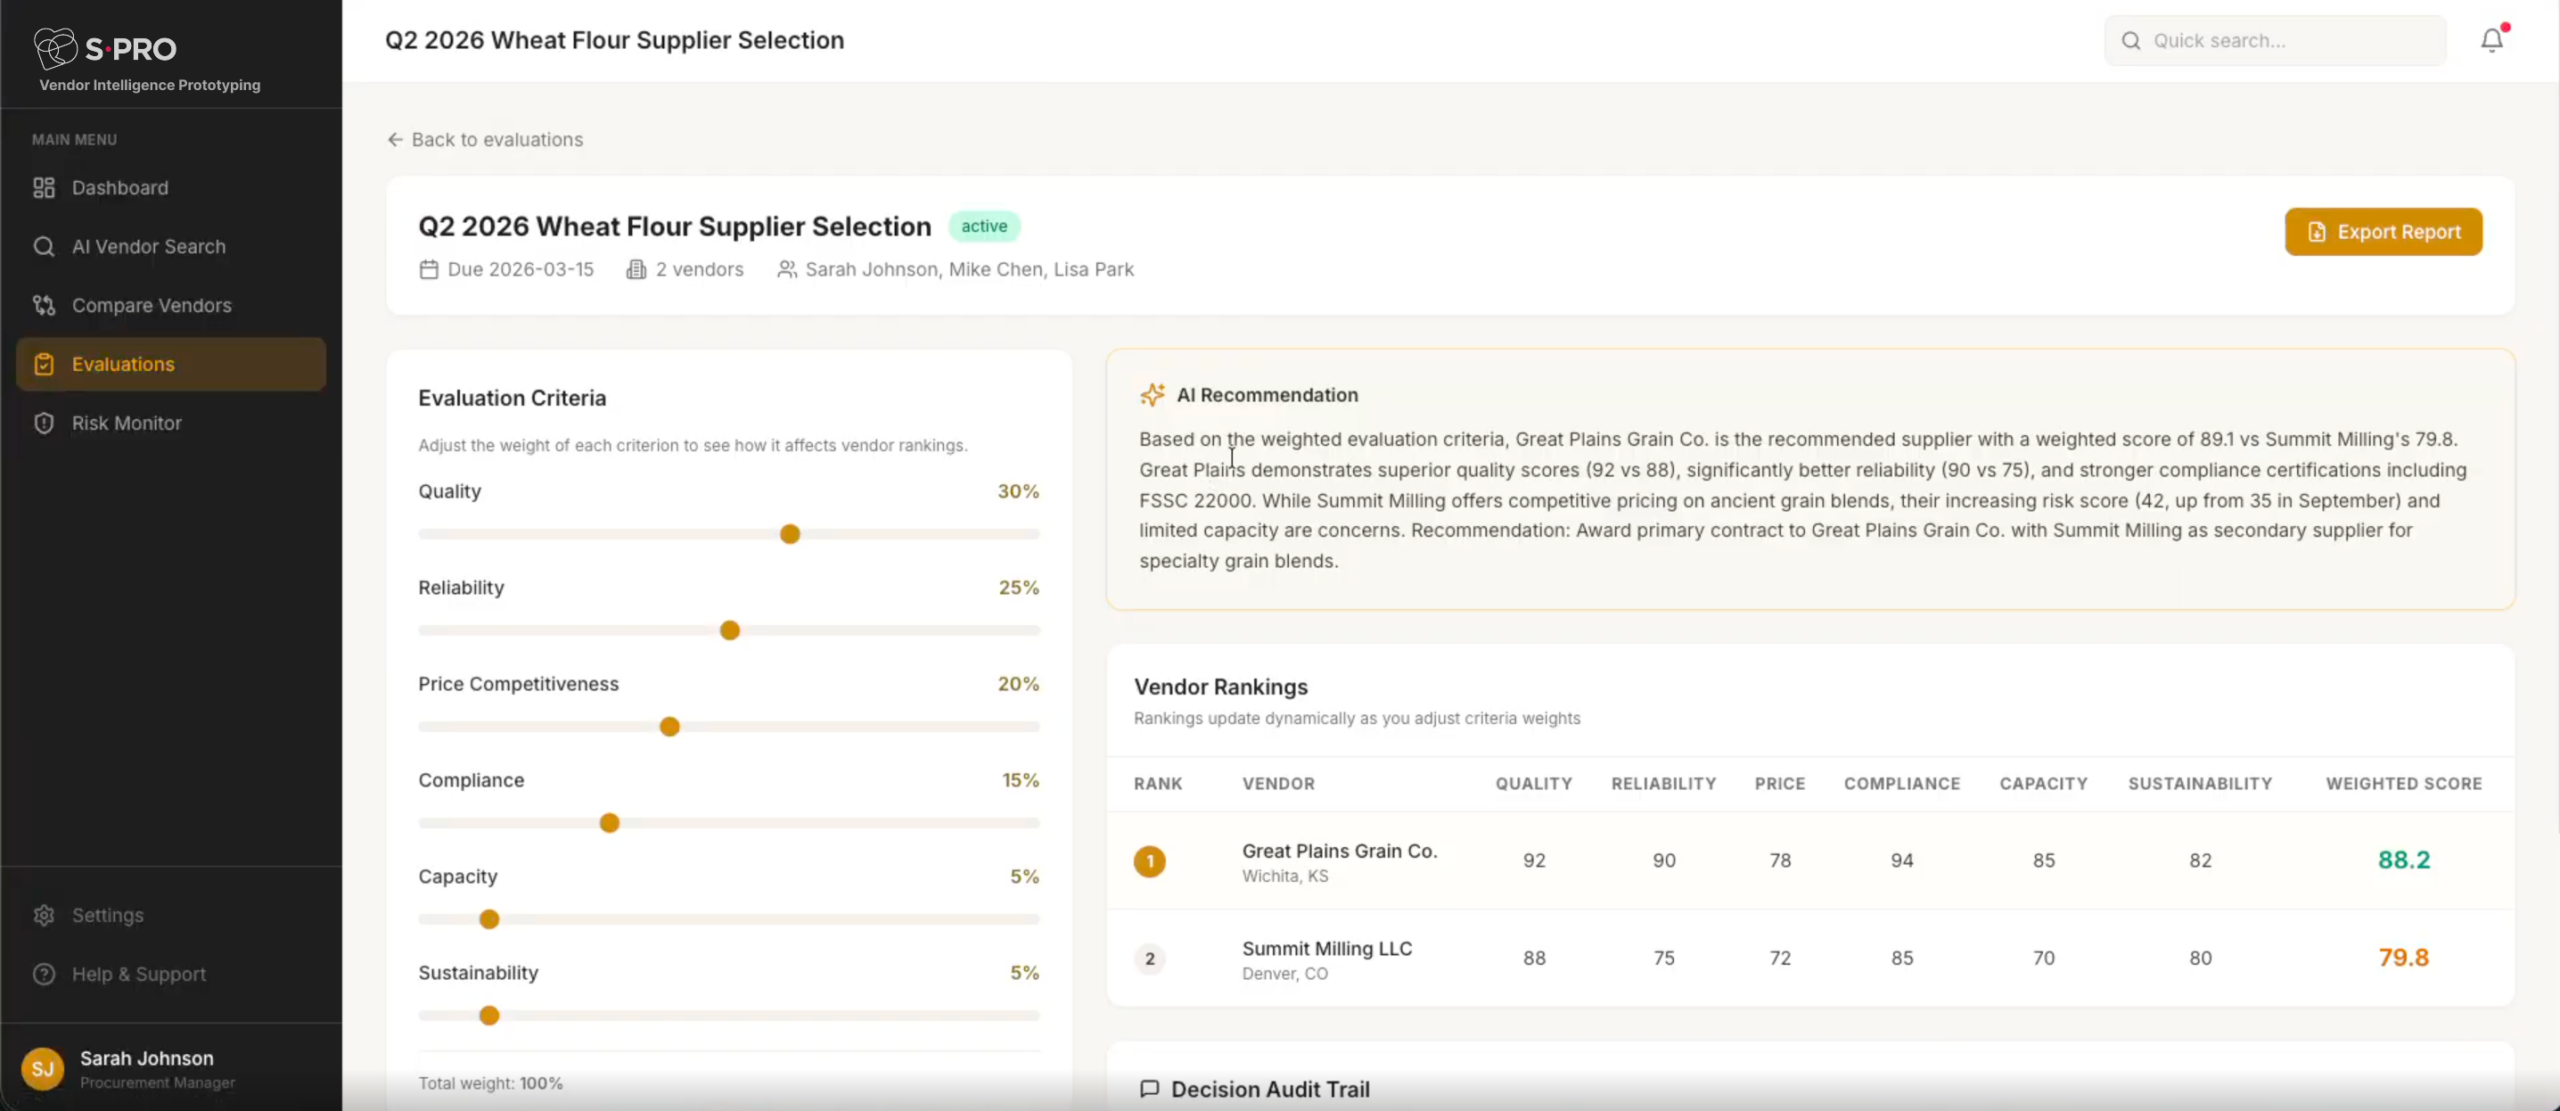Click the Dashboard grid icon
Image resolution: width=2560 pixels, height=1111 pixels.
(x=44, y=188)
